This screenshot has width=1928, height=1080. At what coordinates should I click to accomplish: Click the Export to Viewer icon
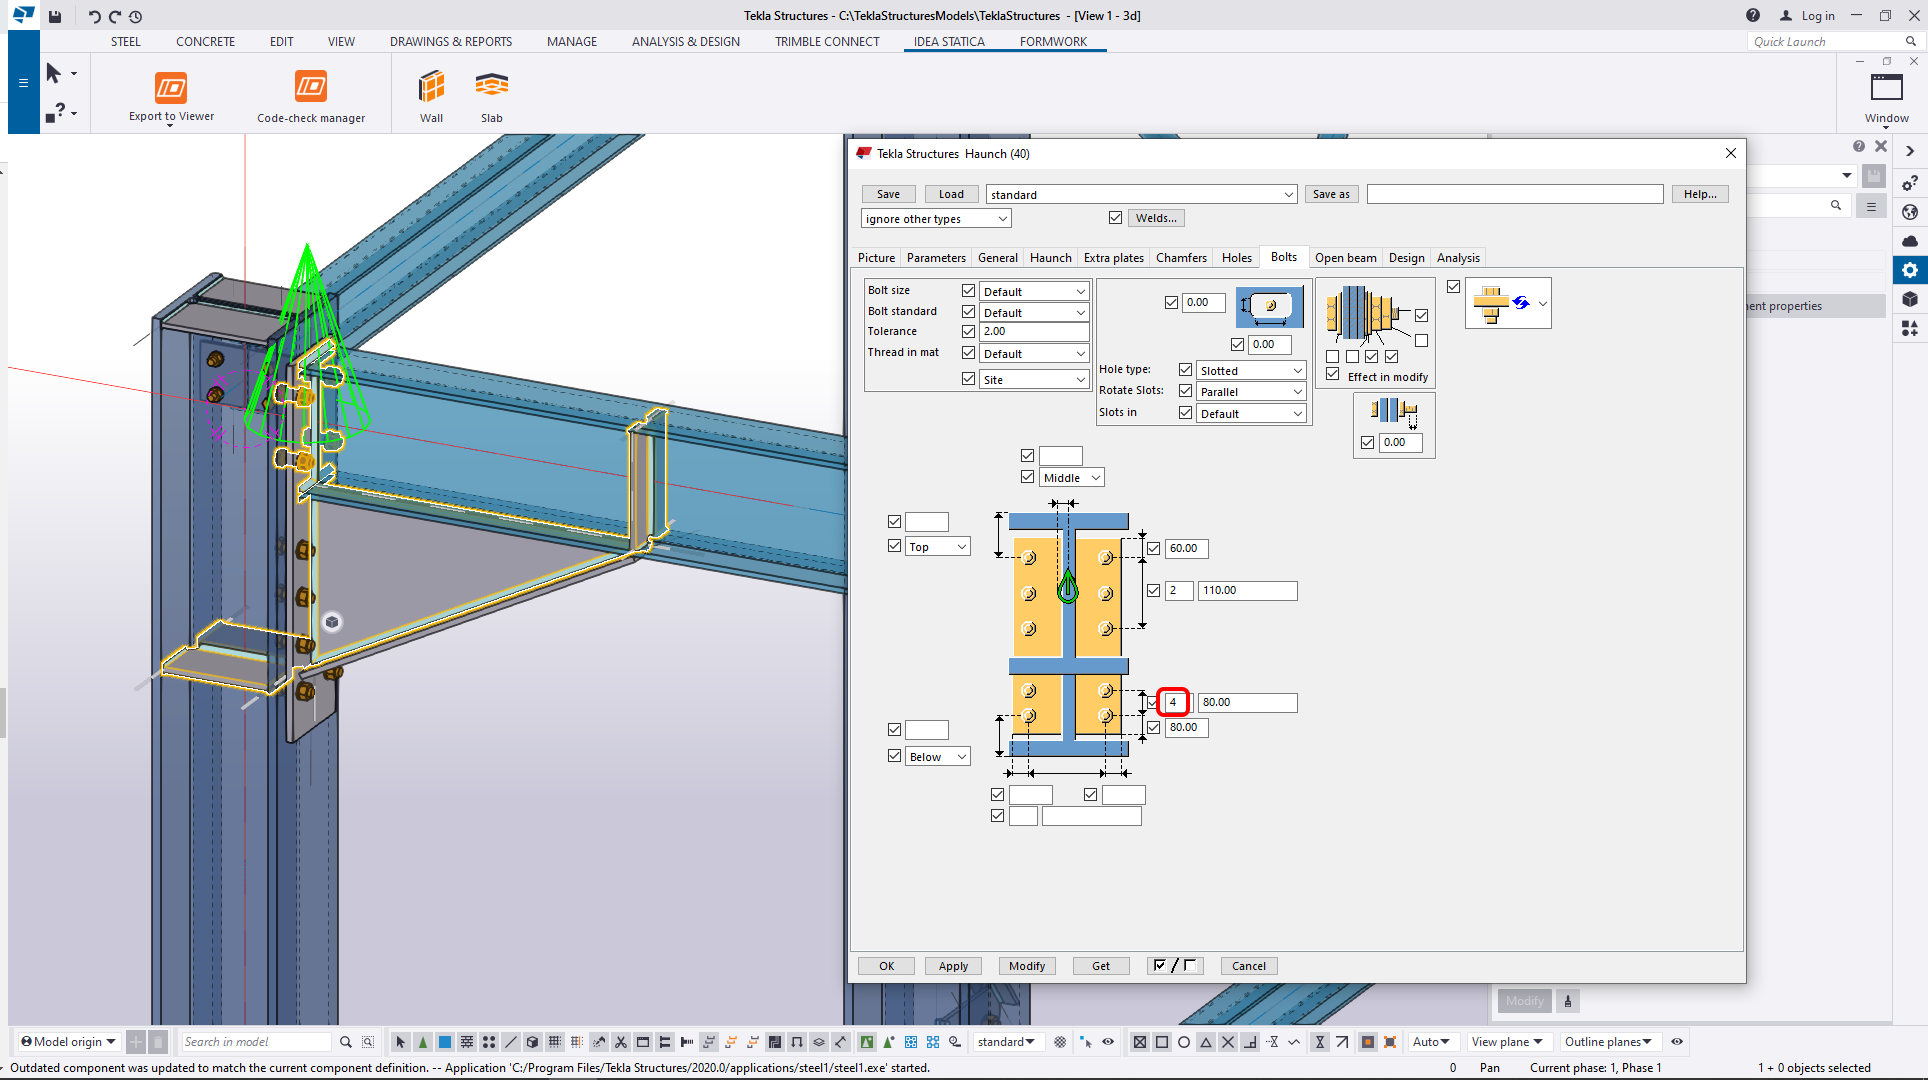[171, 88]
